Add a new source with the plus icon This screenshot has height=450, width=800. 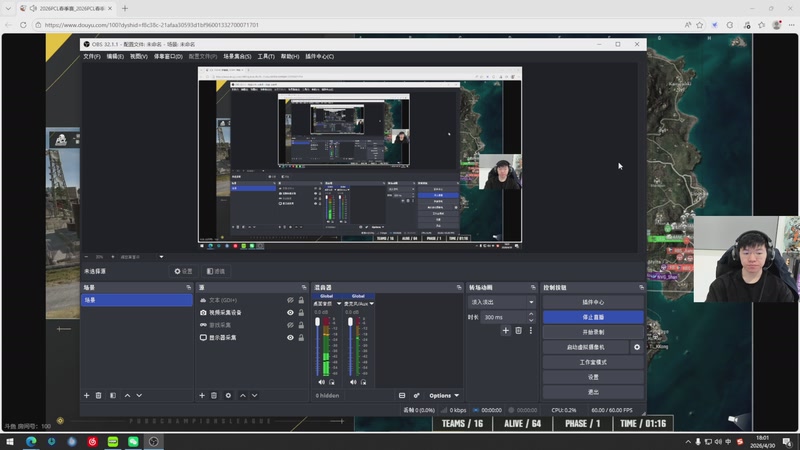point(202,395)
